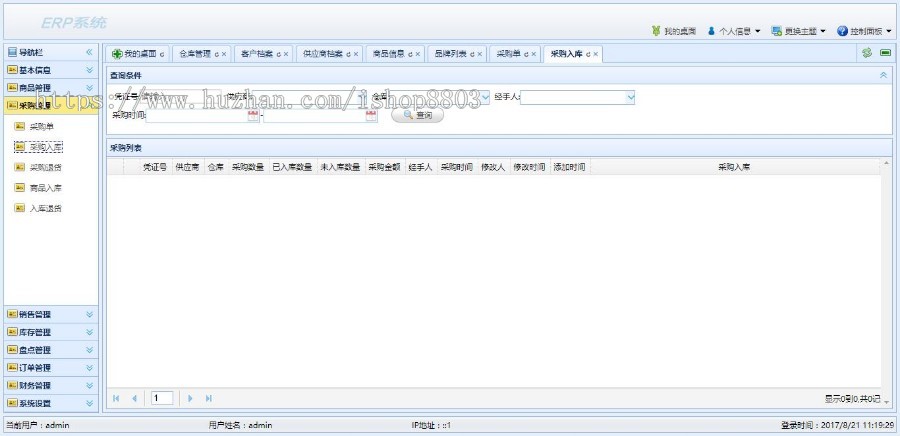Close the 采购入库 tab
This screenshot has width=900, height=436.
(x=595, y=54)
